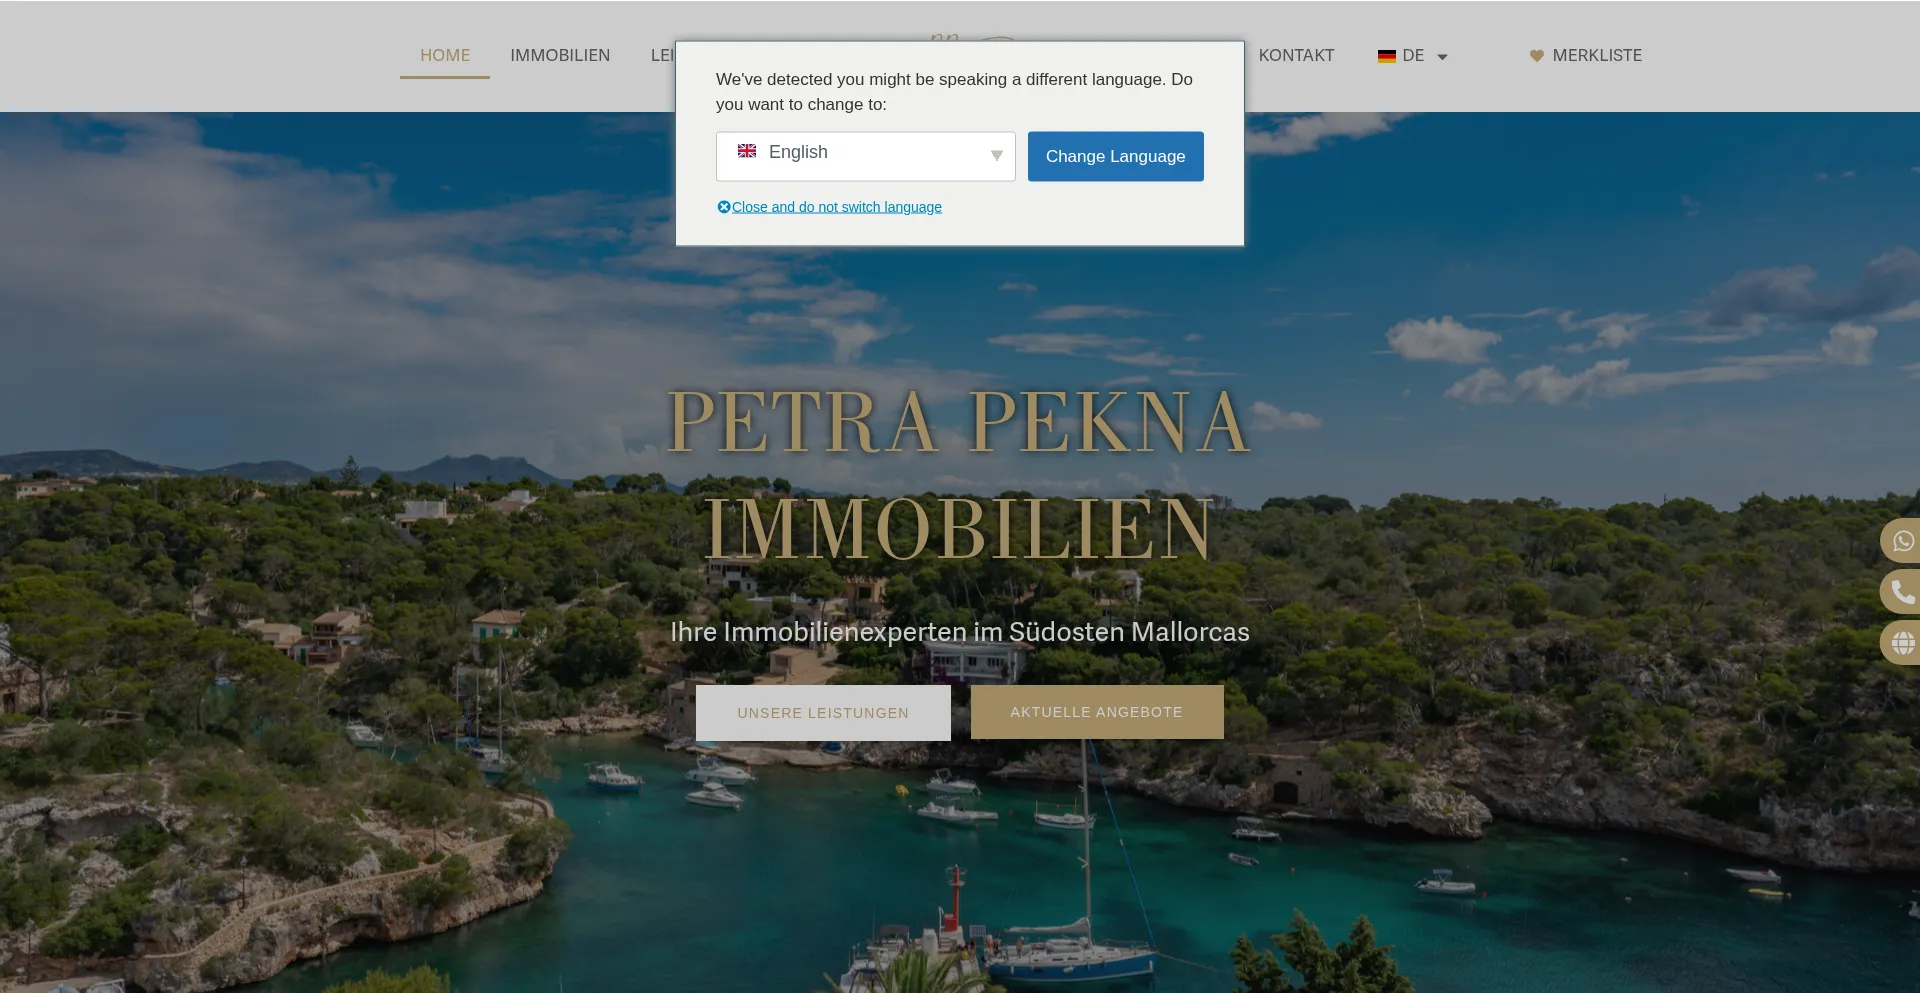This screenshot has height=993, width=1920.
Task: Open the KONTAKT page
Action: pyautogui.click(x=1296, y=56)
